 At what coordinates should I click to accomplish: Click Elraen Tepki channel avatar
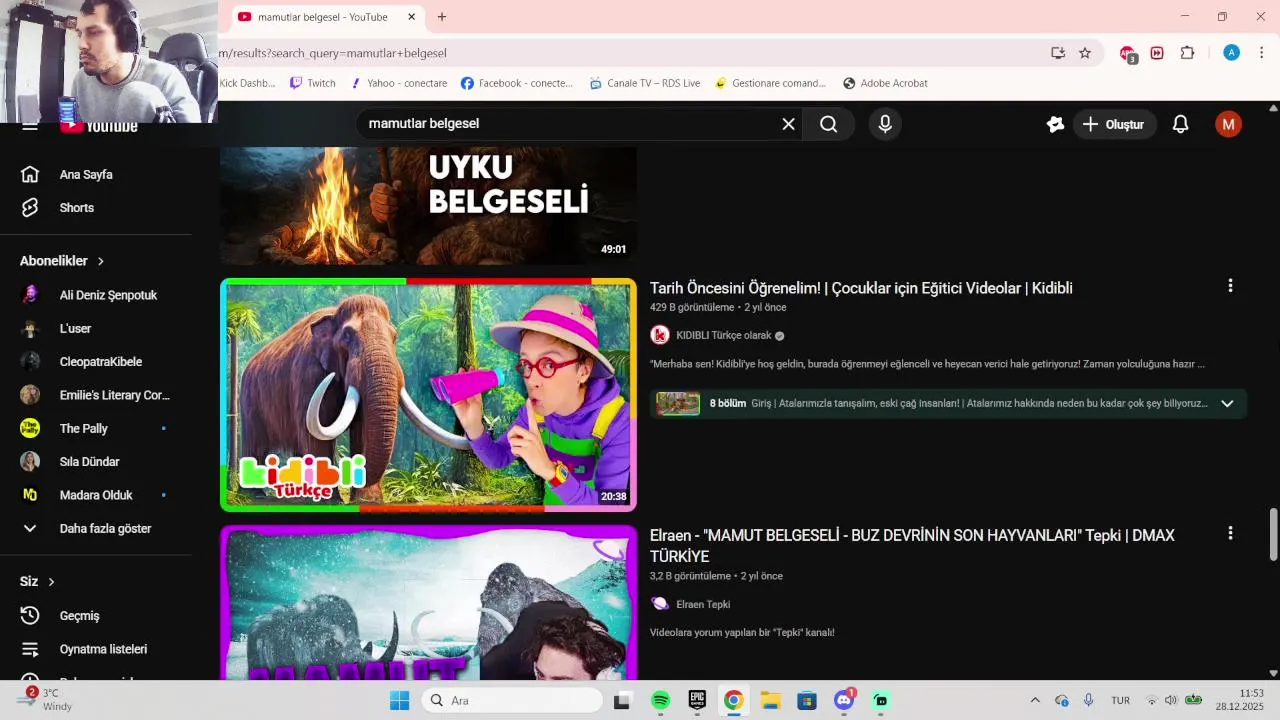coord(660,604)
